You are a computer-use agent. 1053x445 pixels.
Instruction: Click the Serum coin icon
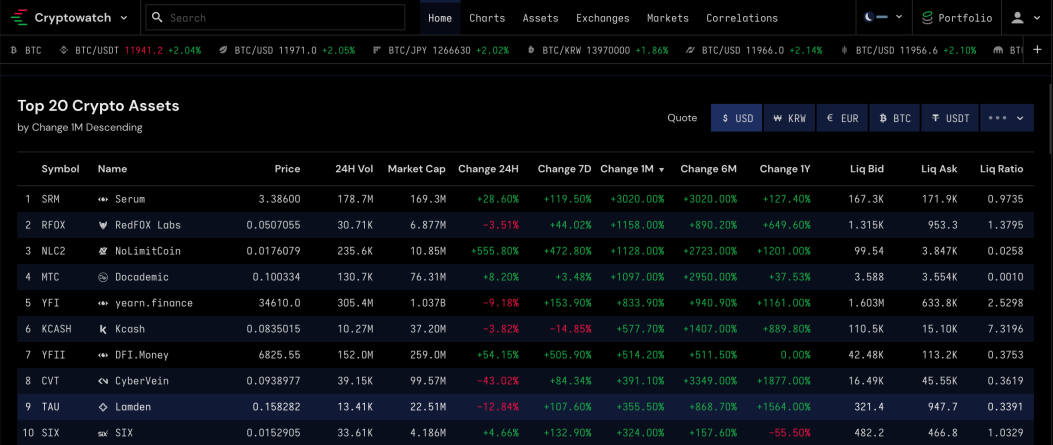click(x=103, y=199)
